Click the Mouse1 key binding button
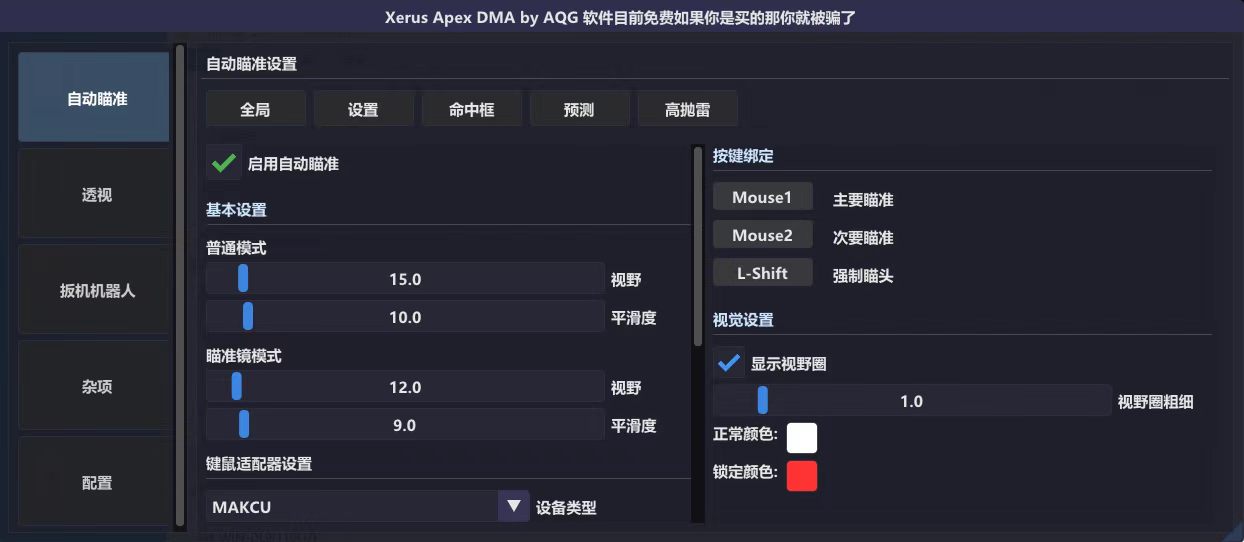The width and height of the screenshot is (1244, 542). 762,197
